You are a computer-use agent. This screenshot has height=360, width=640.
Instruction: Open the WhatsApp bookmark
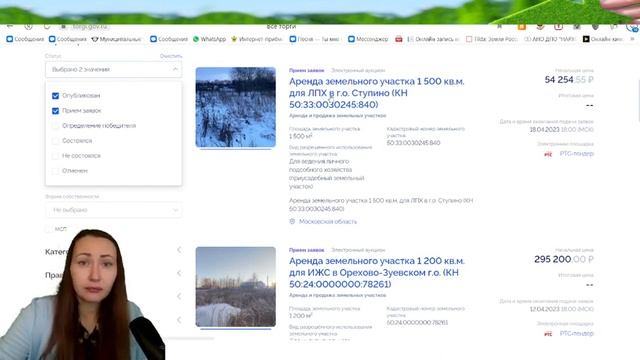coord(209,39)
